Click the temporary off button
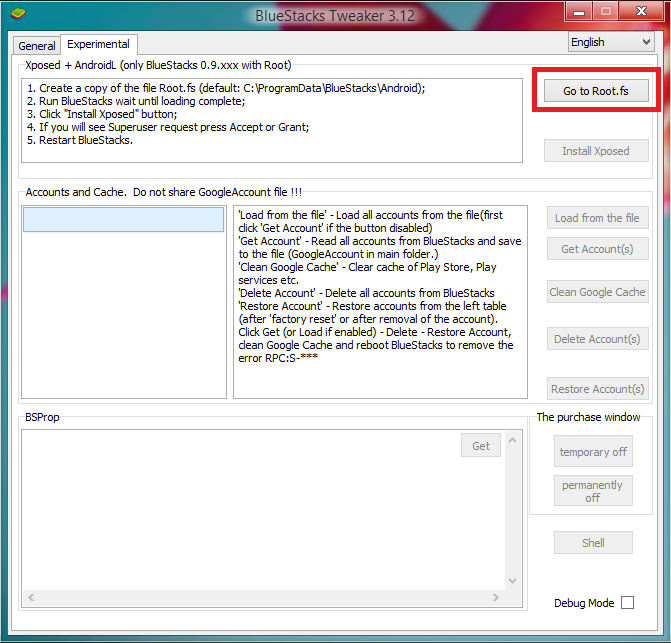 (593, 451)
